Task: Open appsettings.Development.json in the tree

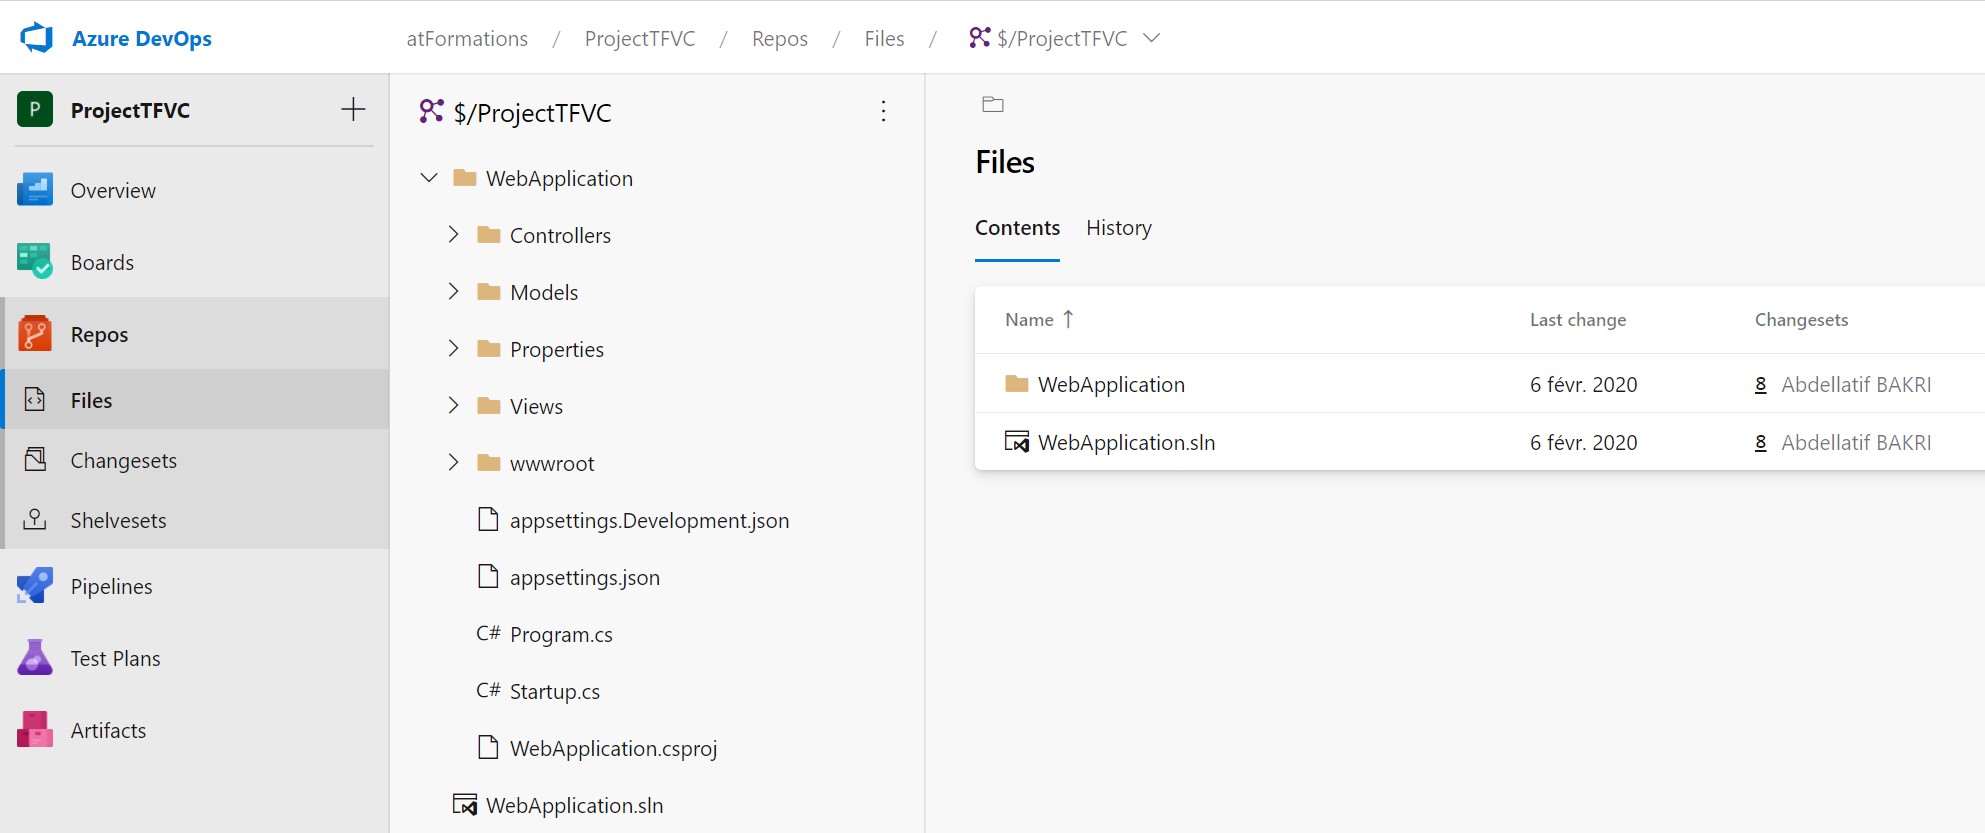Action: (649, 521)
